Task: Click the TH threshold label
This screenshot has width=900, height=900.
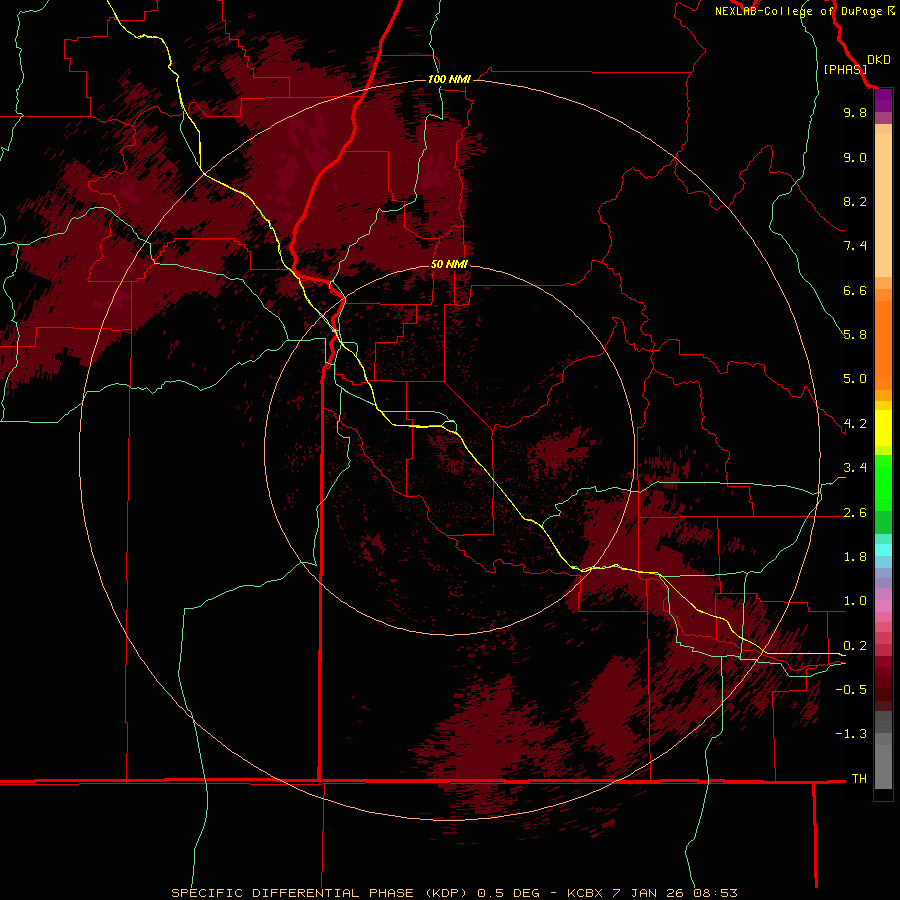Action: click(859, 779)
